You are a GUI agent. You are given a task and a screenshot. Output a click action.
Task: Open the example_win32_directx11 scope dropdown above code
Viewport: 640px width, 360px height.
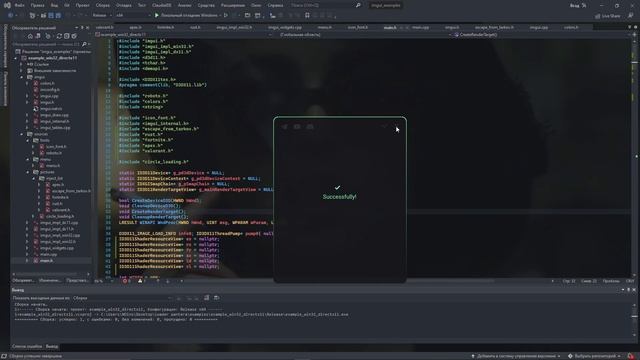[184, 35]
